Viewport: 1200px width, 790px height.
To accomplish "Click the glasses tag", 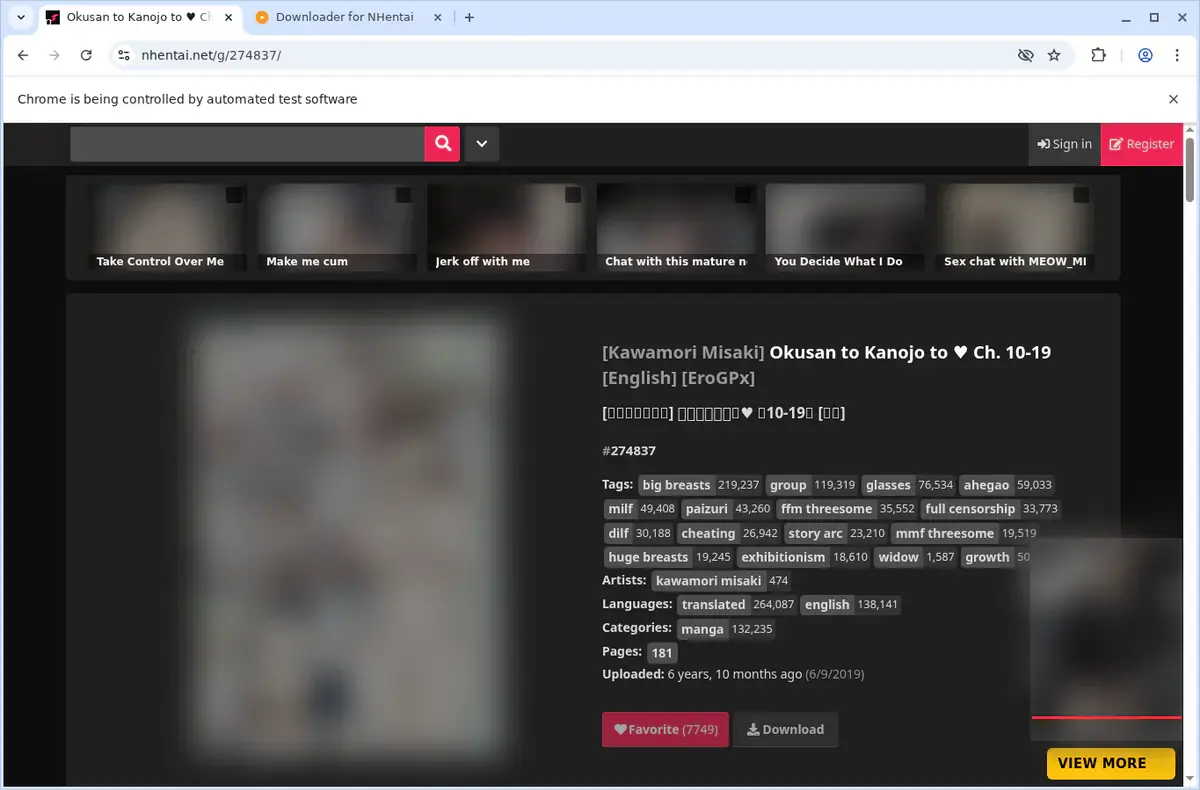I will point(908,485).
